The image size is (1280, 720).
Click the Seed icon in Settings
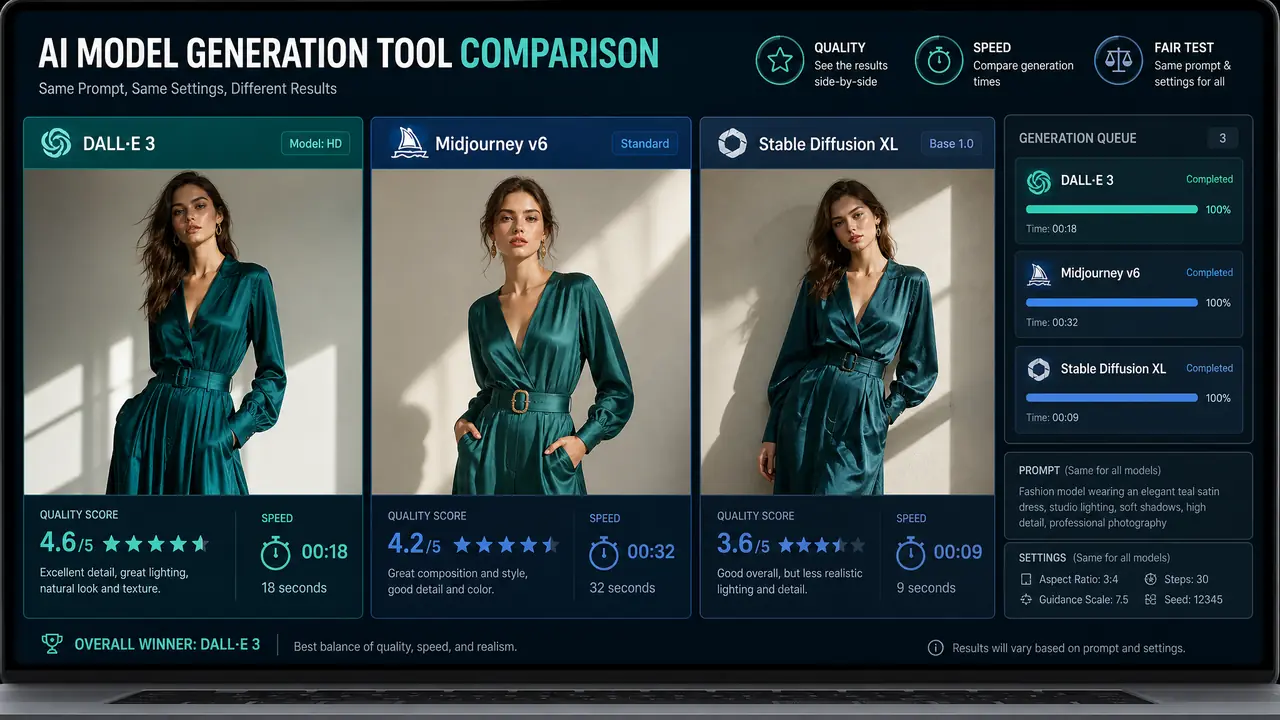click(x=1150, y=600)
